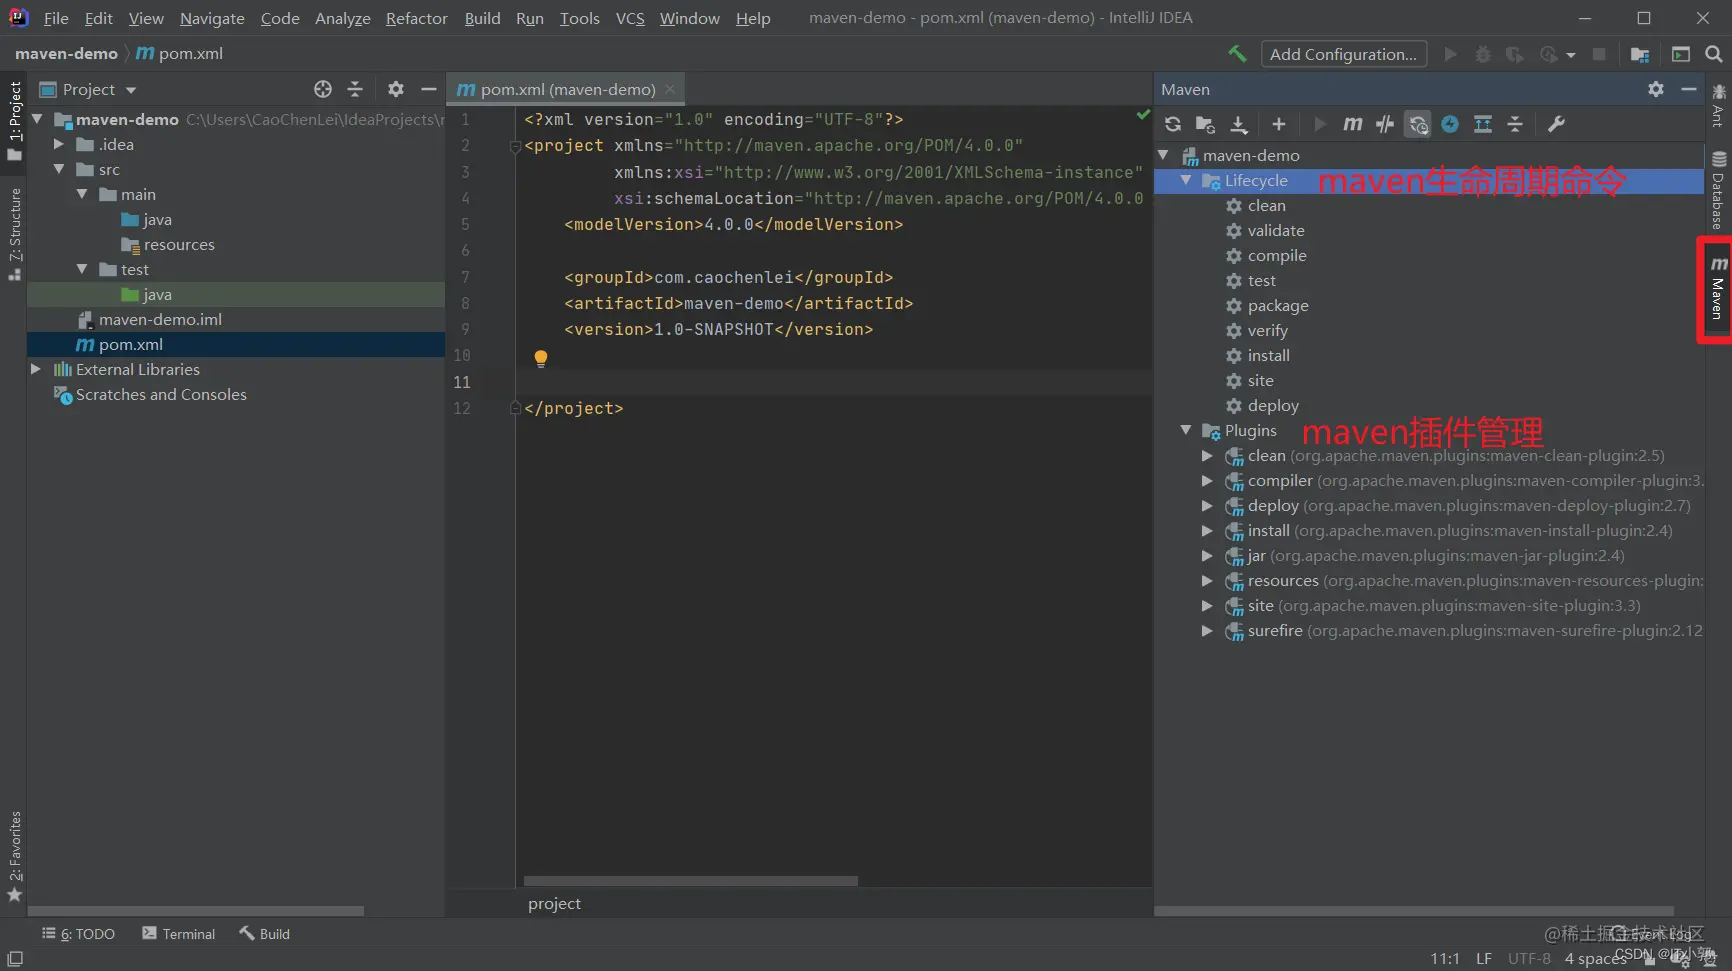This screenshot has width=1732, height=971.
Task: Expand the jar plugin node
Action: point(1207,555)
